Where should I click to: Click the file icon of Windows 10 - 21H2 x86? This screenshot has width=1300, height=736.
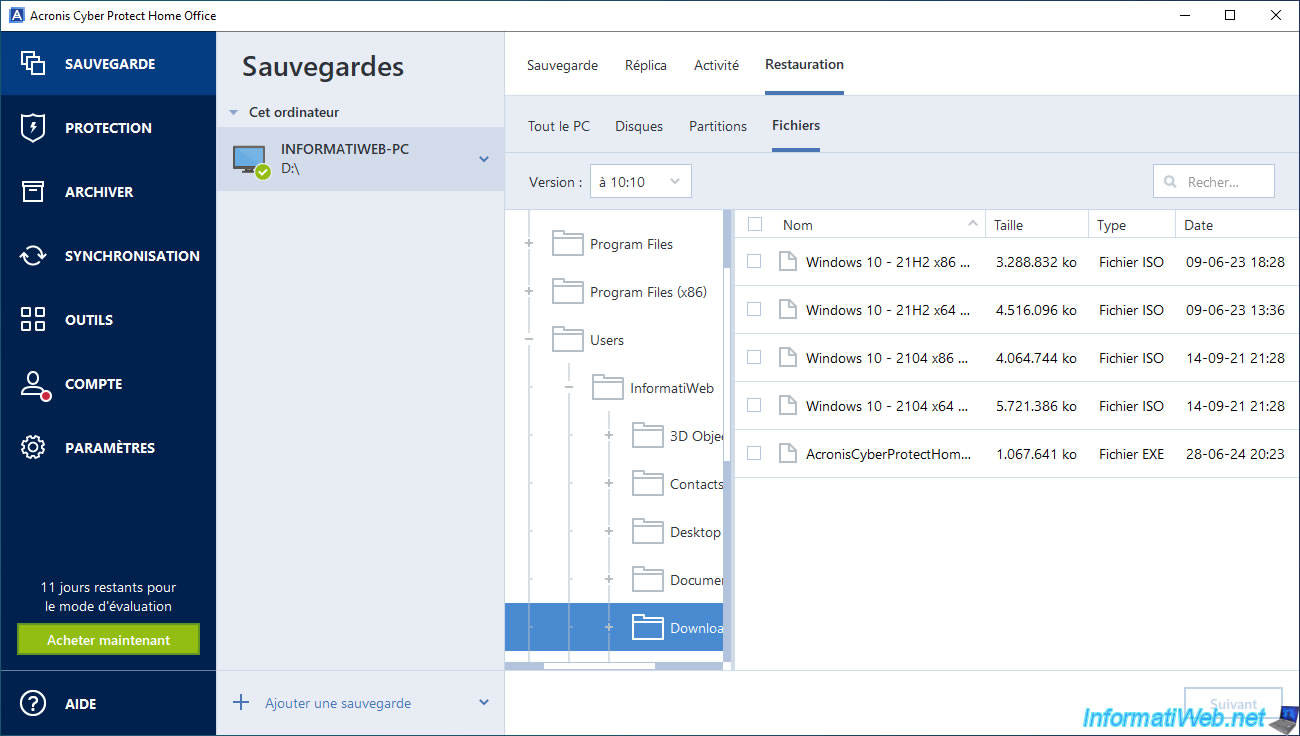[x=788, y=262]
